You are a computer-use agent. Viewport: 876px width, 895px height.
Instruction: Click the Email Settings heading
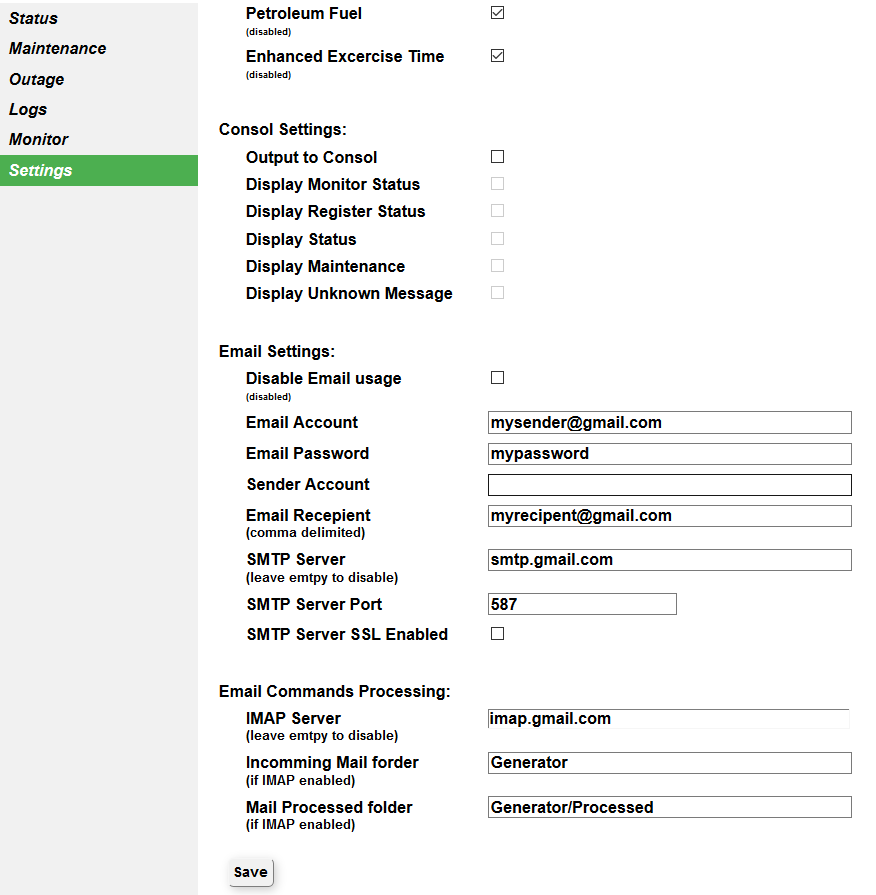pyautogui.click(x=277, y=352)
